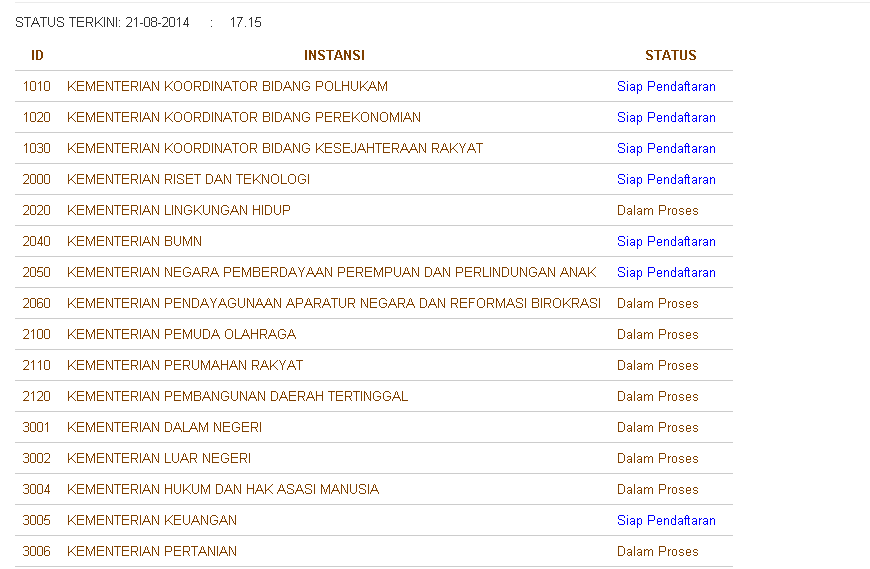Select KEMENTERIAN KEUANGAN name

(x=151, y=521)
